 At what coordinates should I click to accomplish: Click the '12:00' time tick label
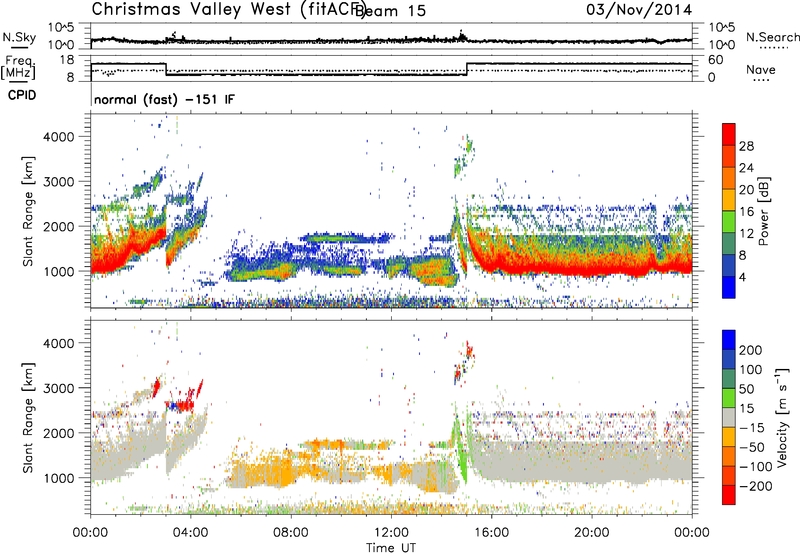click(391, 533)
